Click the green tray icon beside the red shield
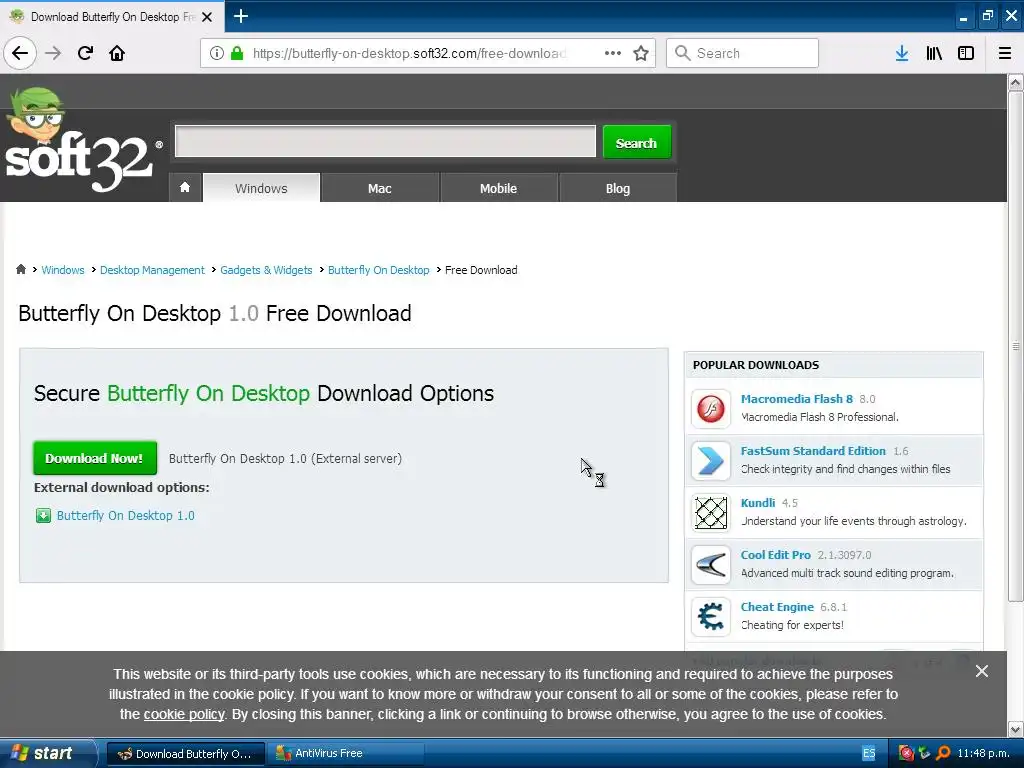This screenshot has height=768, width=1024. tap(924, 753)
